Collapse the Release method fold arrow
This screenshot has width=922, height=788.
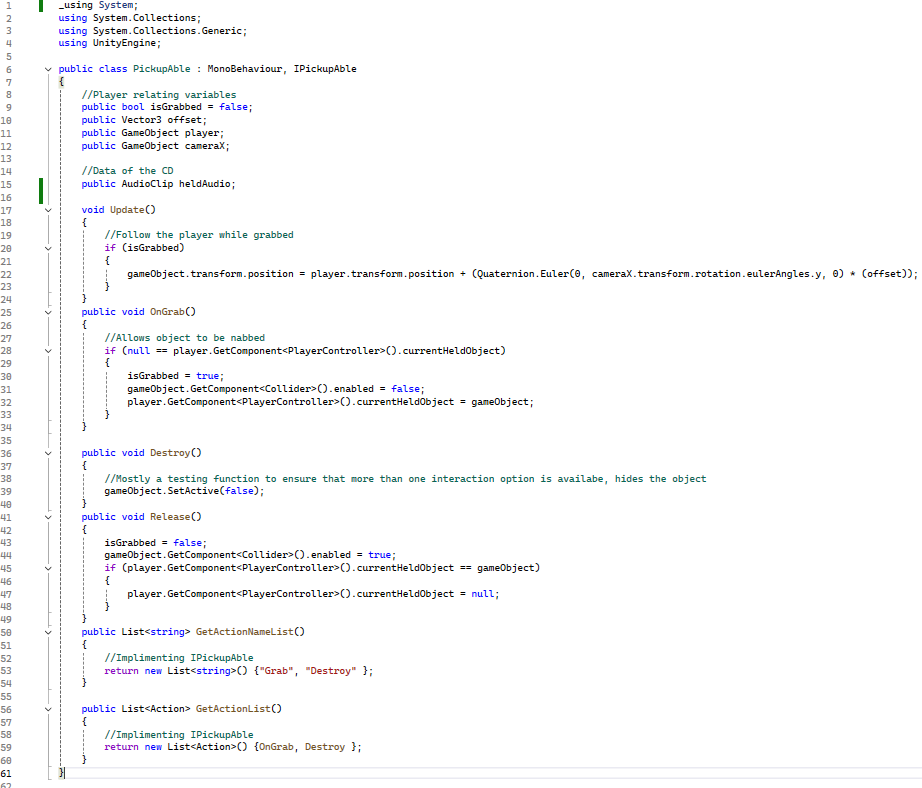(48, 517)
